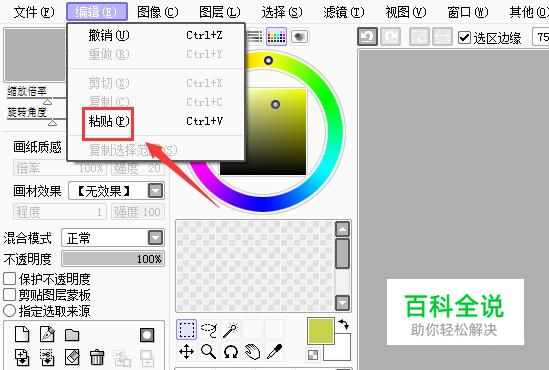
Task: Open the 文件 menu
Action: (x=34, y=12)
